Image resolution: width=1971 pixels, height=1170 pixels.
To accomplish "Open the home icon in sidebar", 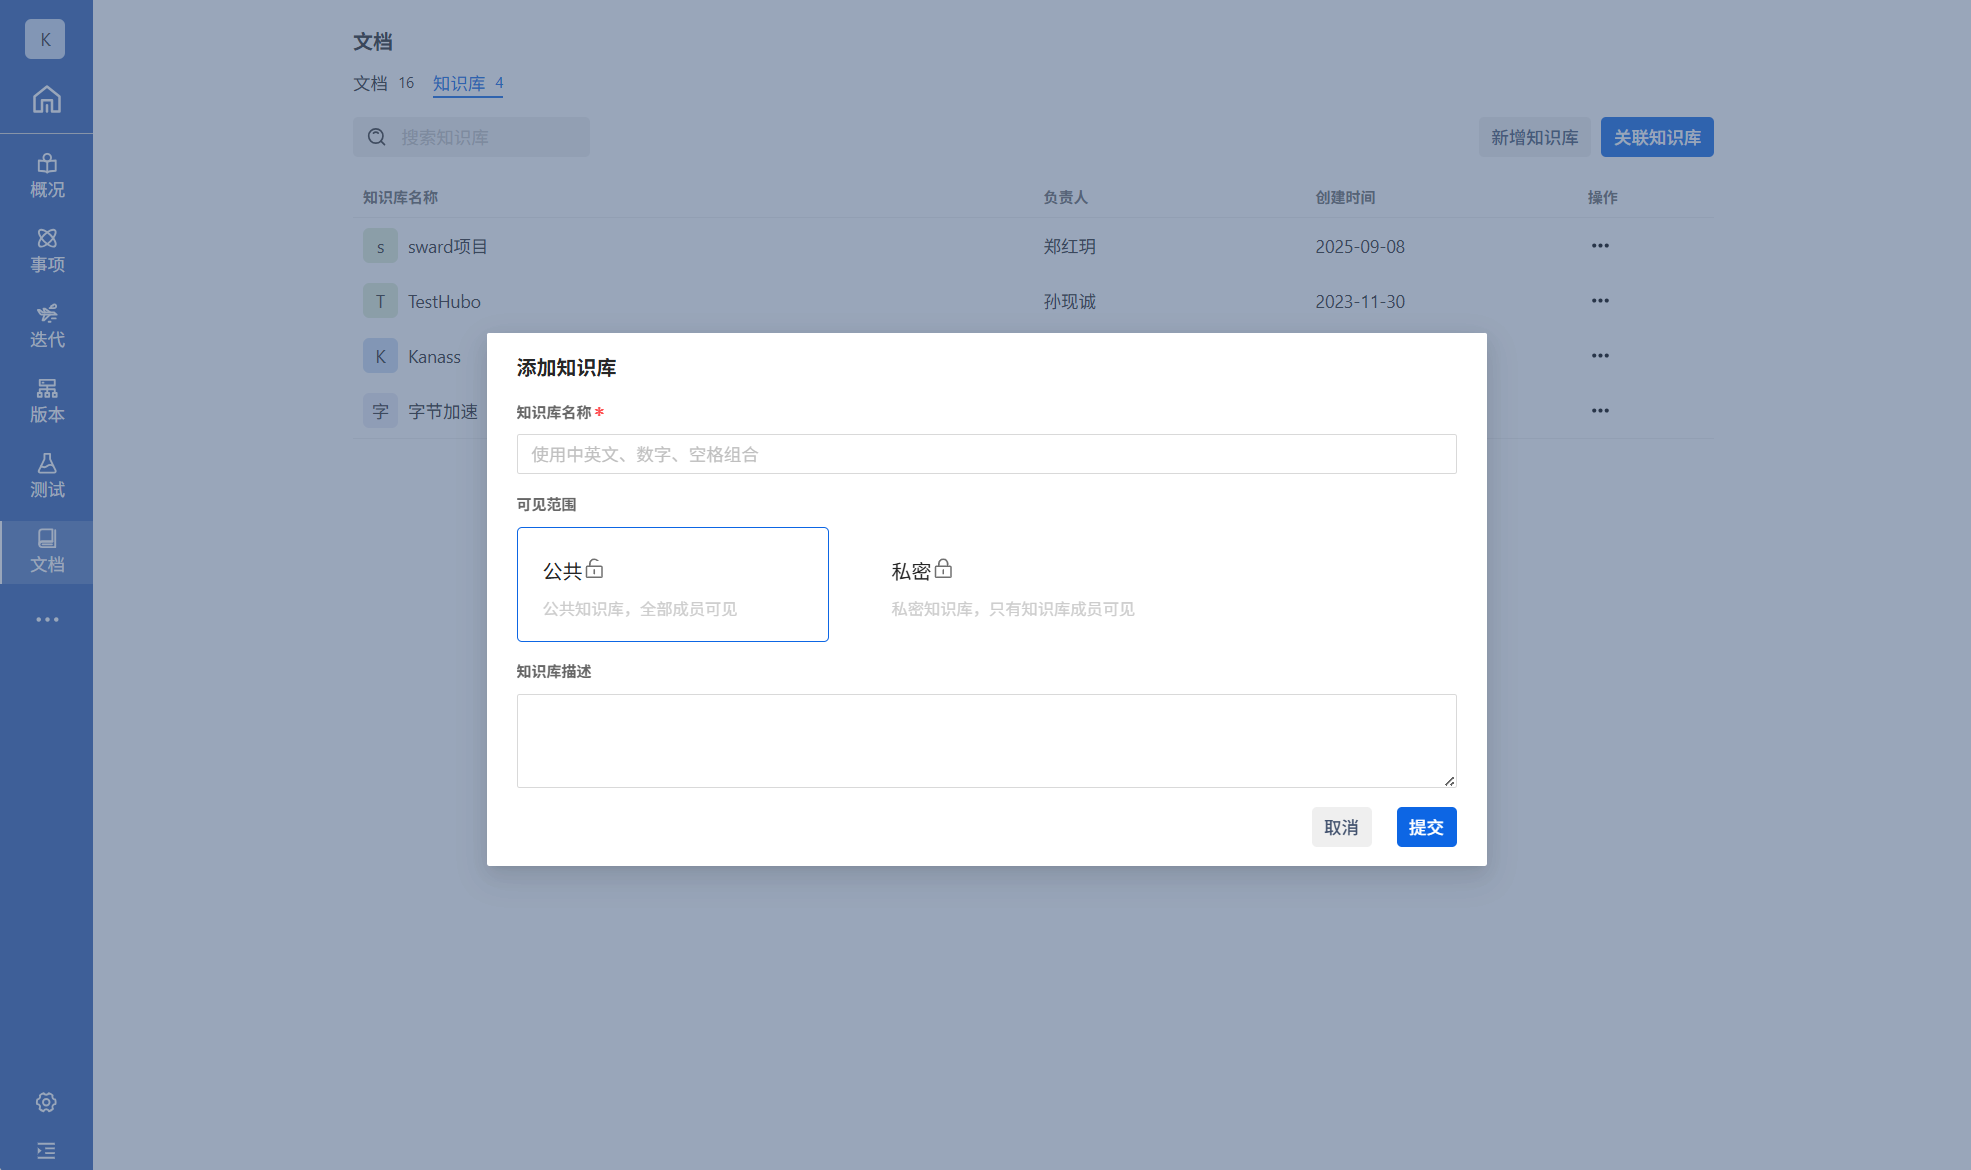I will click(x=46, y=100).
